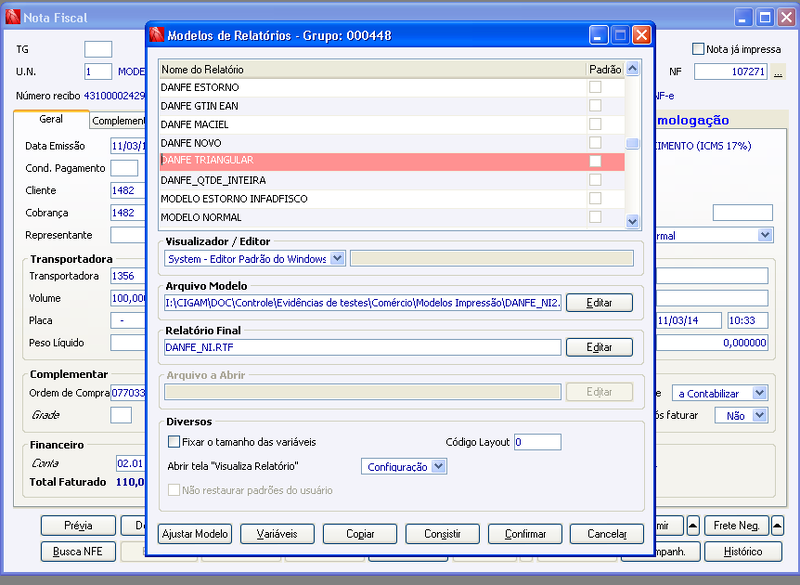800x585 pixels.
Task: Click the Busca NFE button
Action: (78, 551)
